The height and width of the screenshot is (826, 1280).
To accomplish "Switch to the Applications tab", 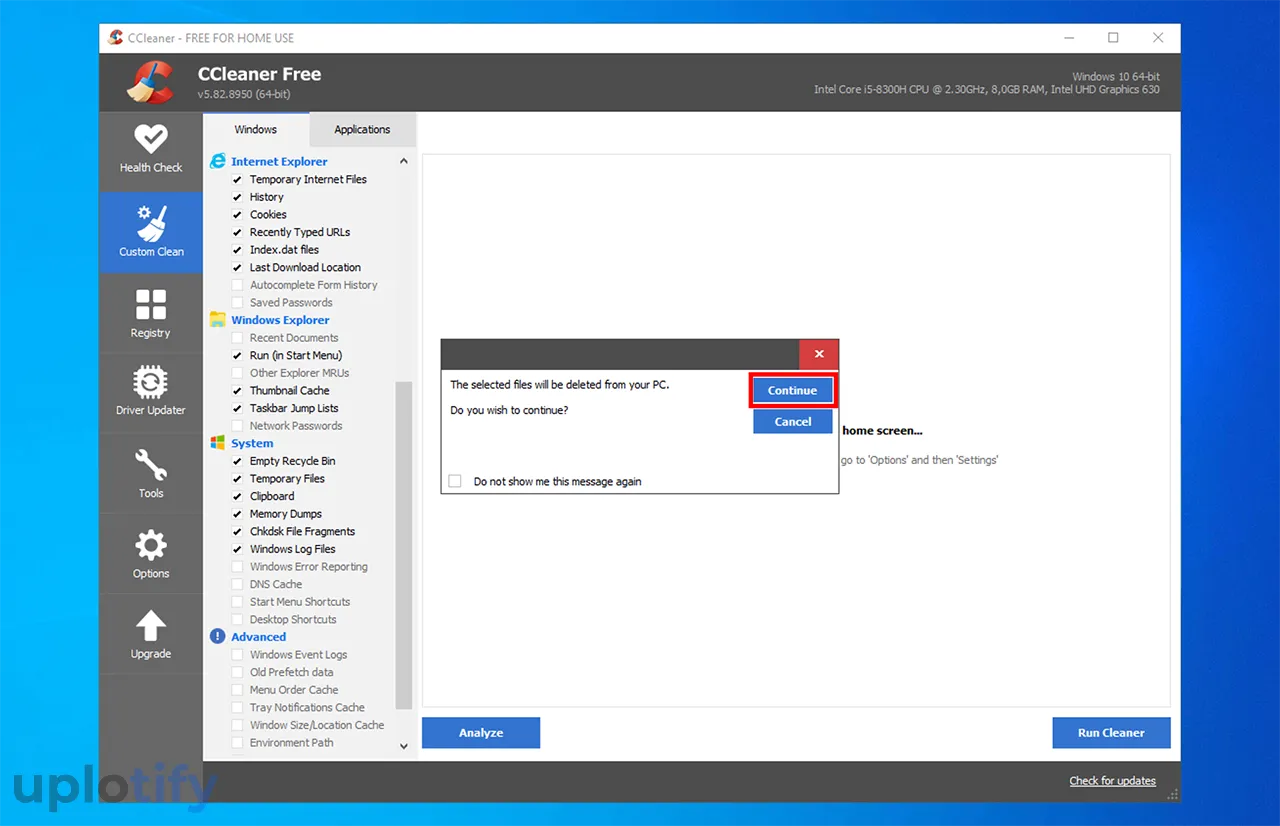I will click(x=362, y=129).
